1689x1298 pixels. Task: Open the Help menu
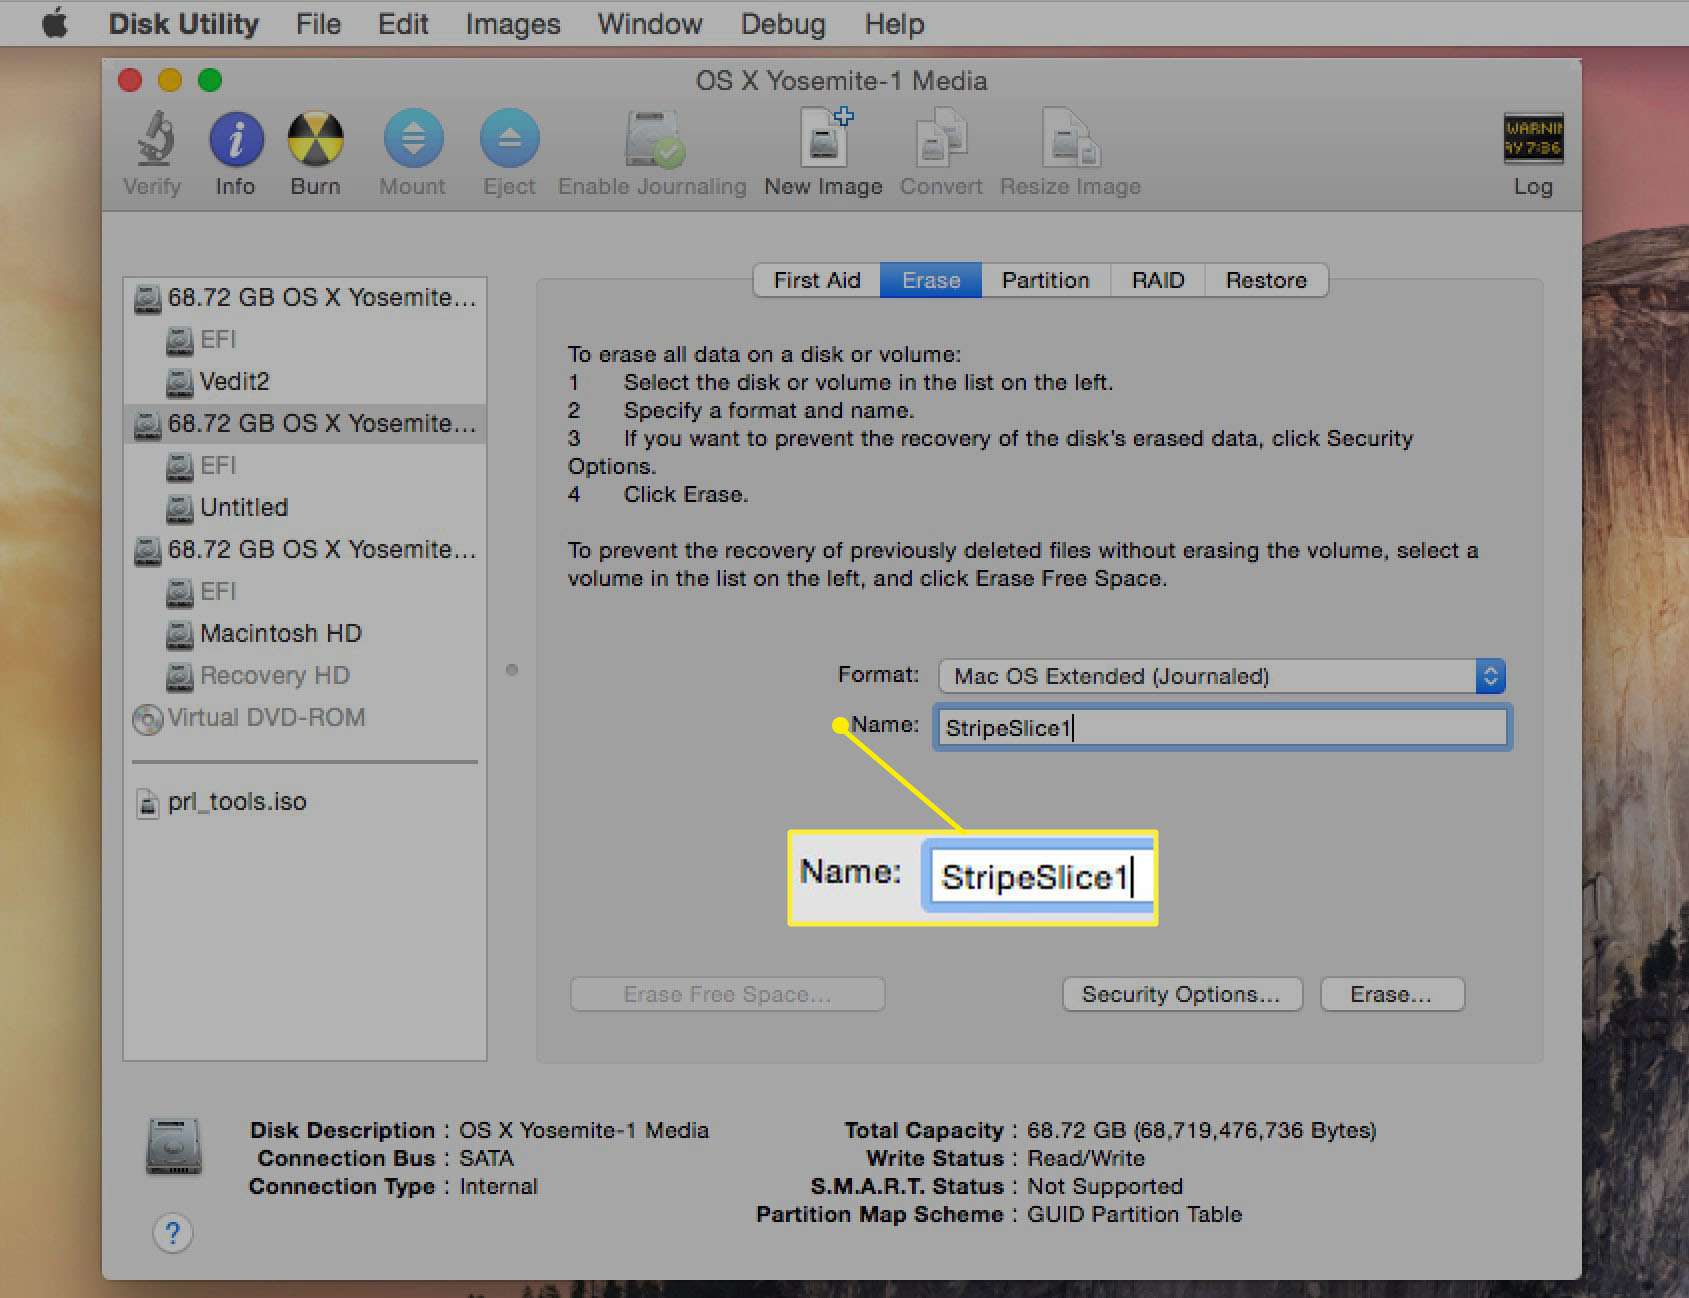894,23
